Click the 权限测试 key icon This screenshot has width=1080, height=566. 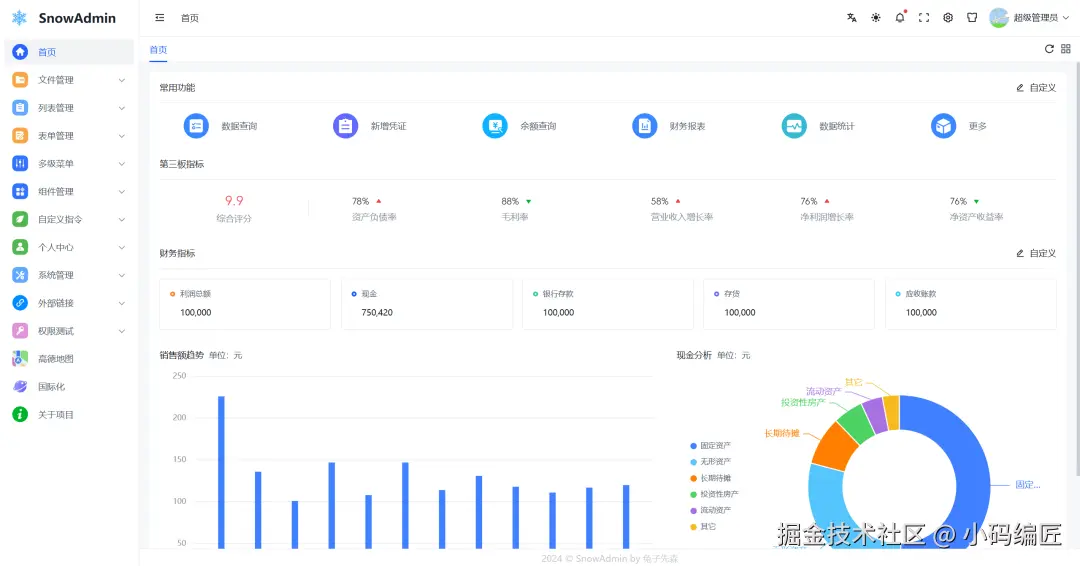(20, 331)
